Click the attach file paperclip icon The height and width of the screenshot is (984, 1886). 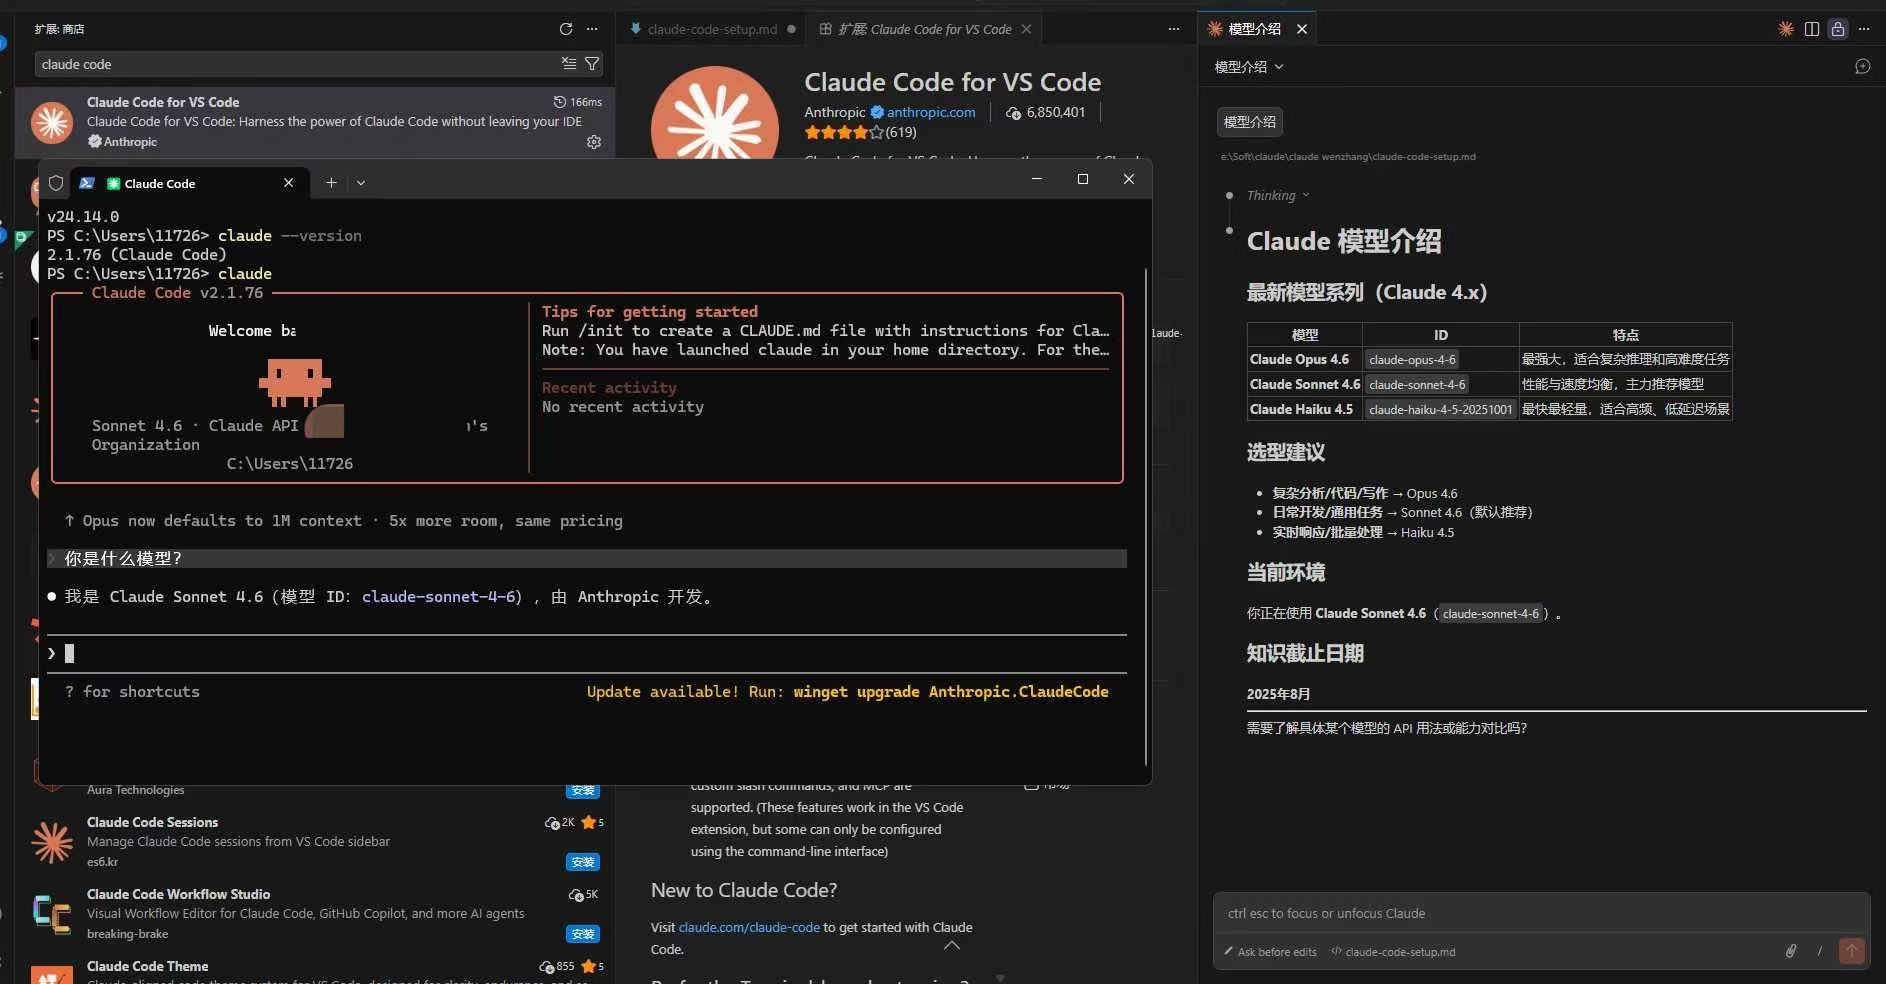1791,951
